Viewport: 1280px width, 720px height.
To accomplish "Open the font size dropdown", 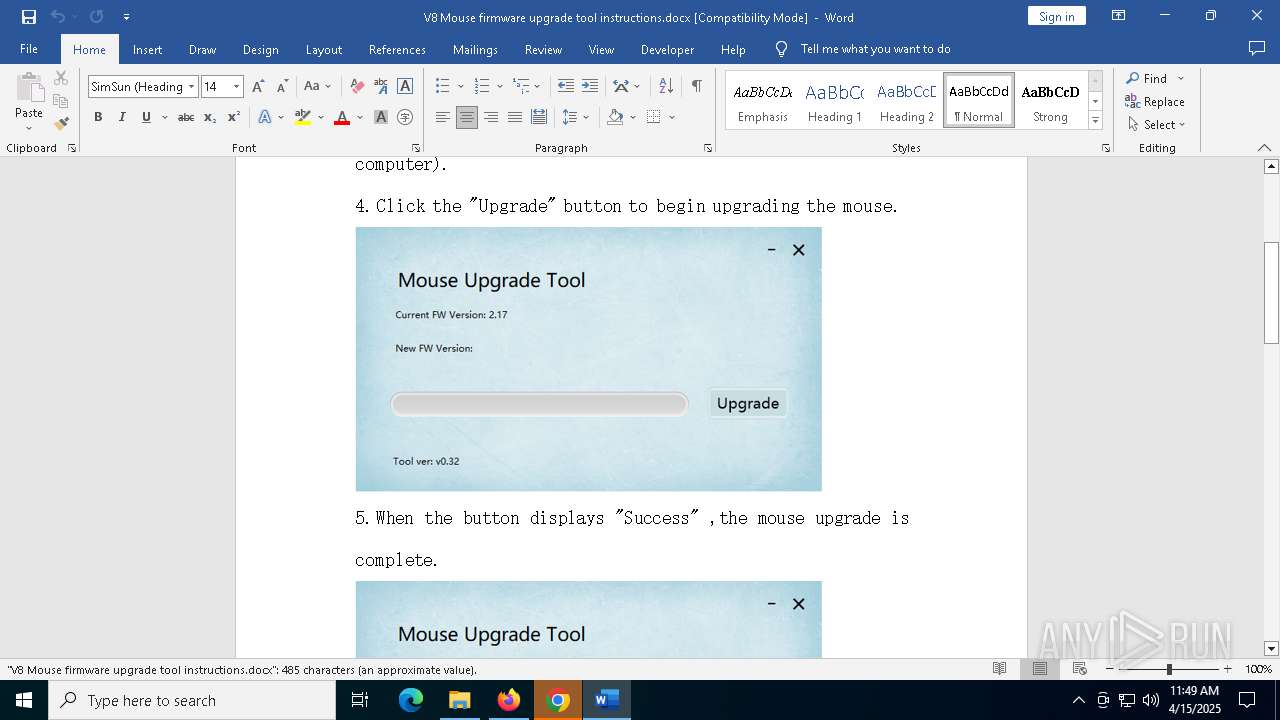I will 237,87.
